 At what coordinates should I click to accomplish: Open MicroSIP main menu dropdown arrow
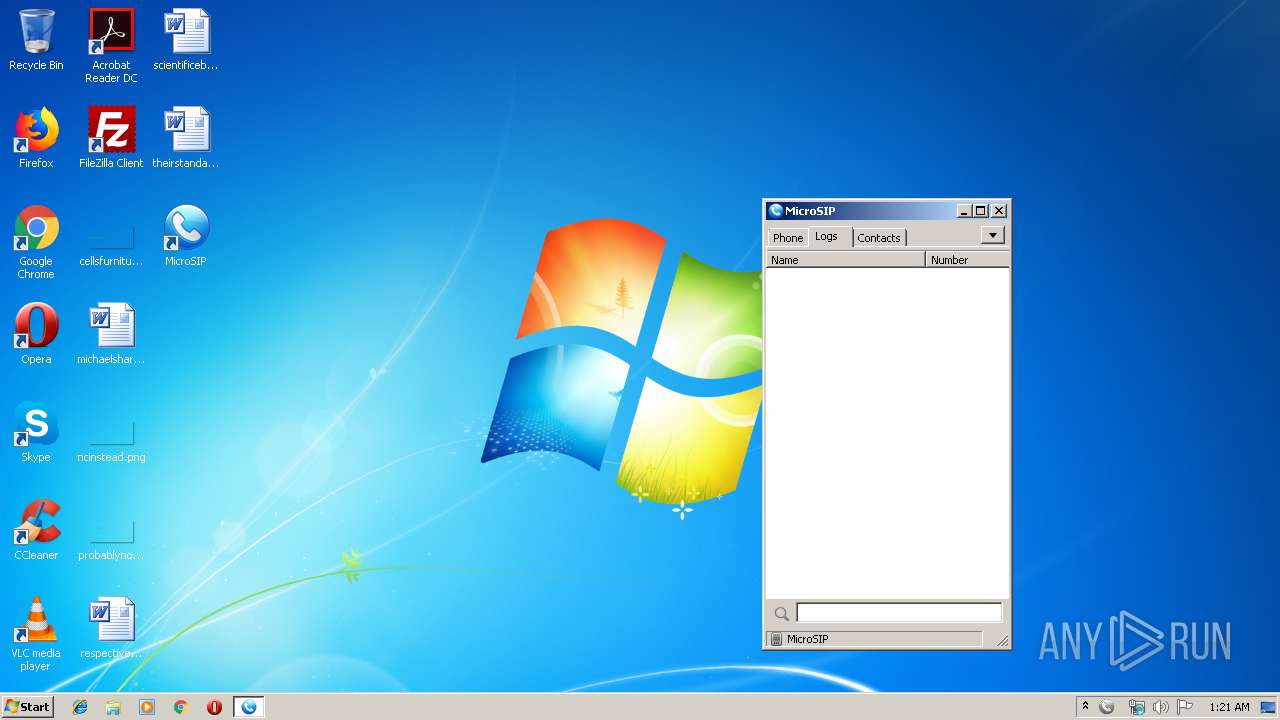[x=992, y=235]
